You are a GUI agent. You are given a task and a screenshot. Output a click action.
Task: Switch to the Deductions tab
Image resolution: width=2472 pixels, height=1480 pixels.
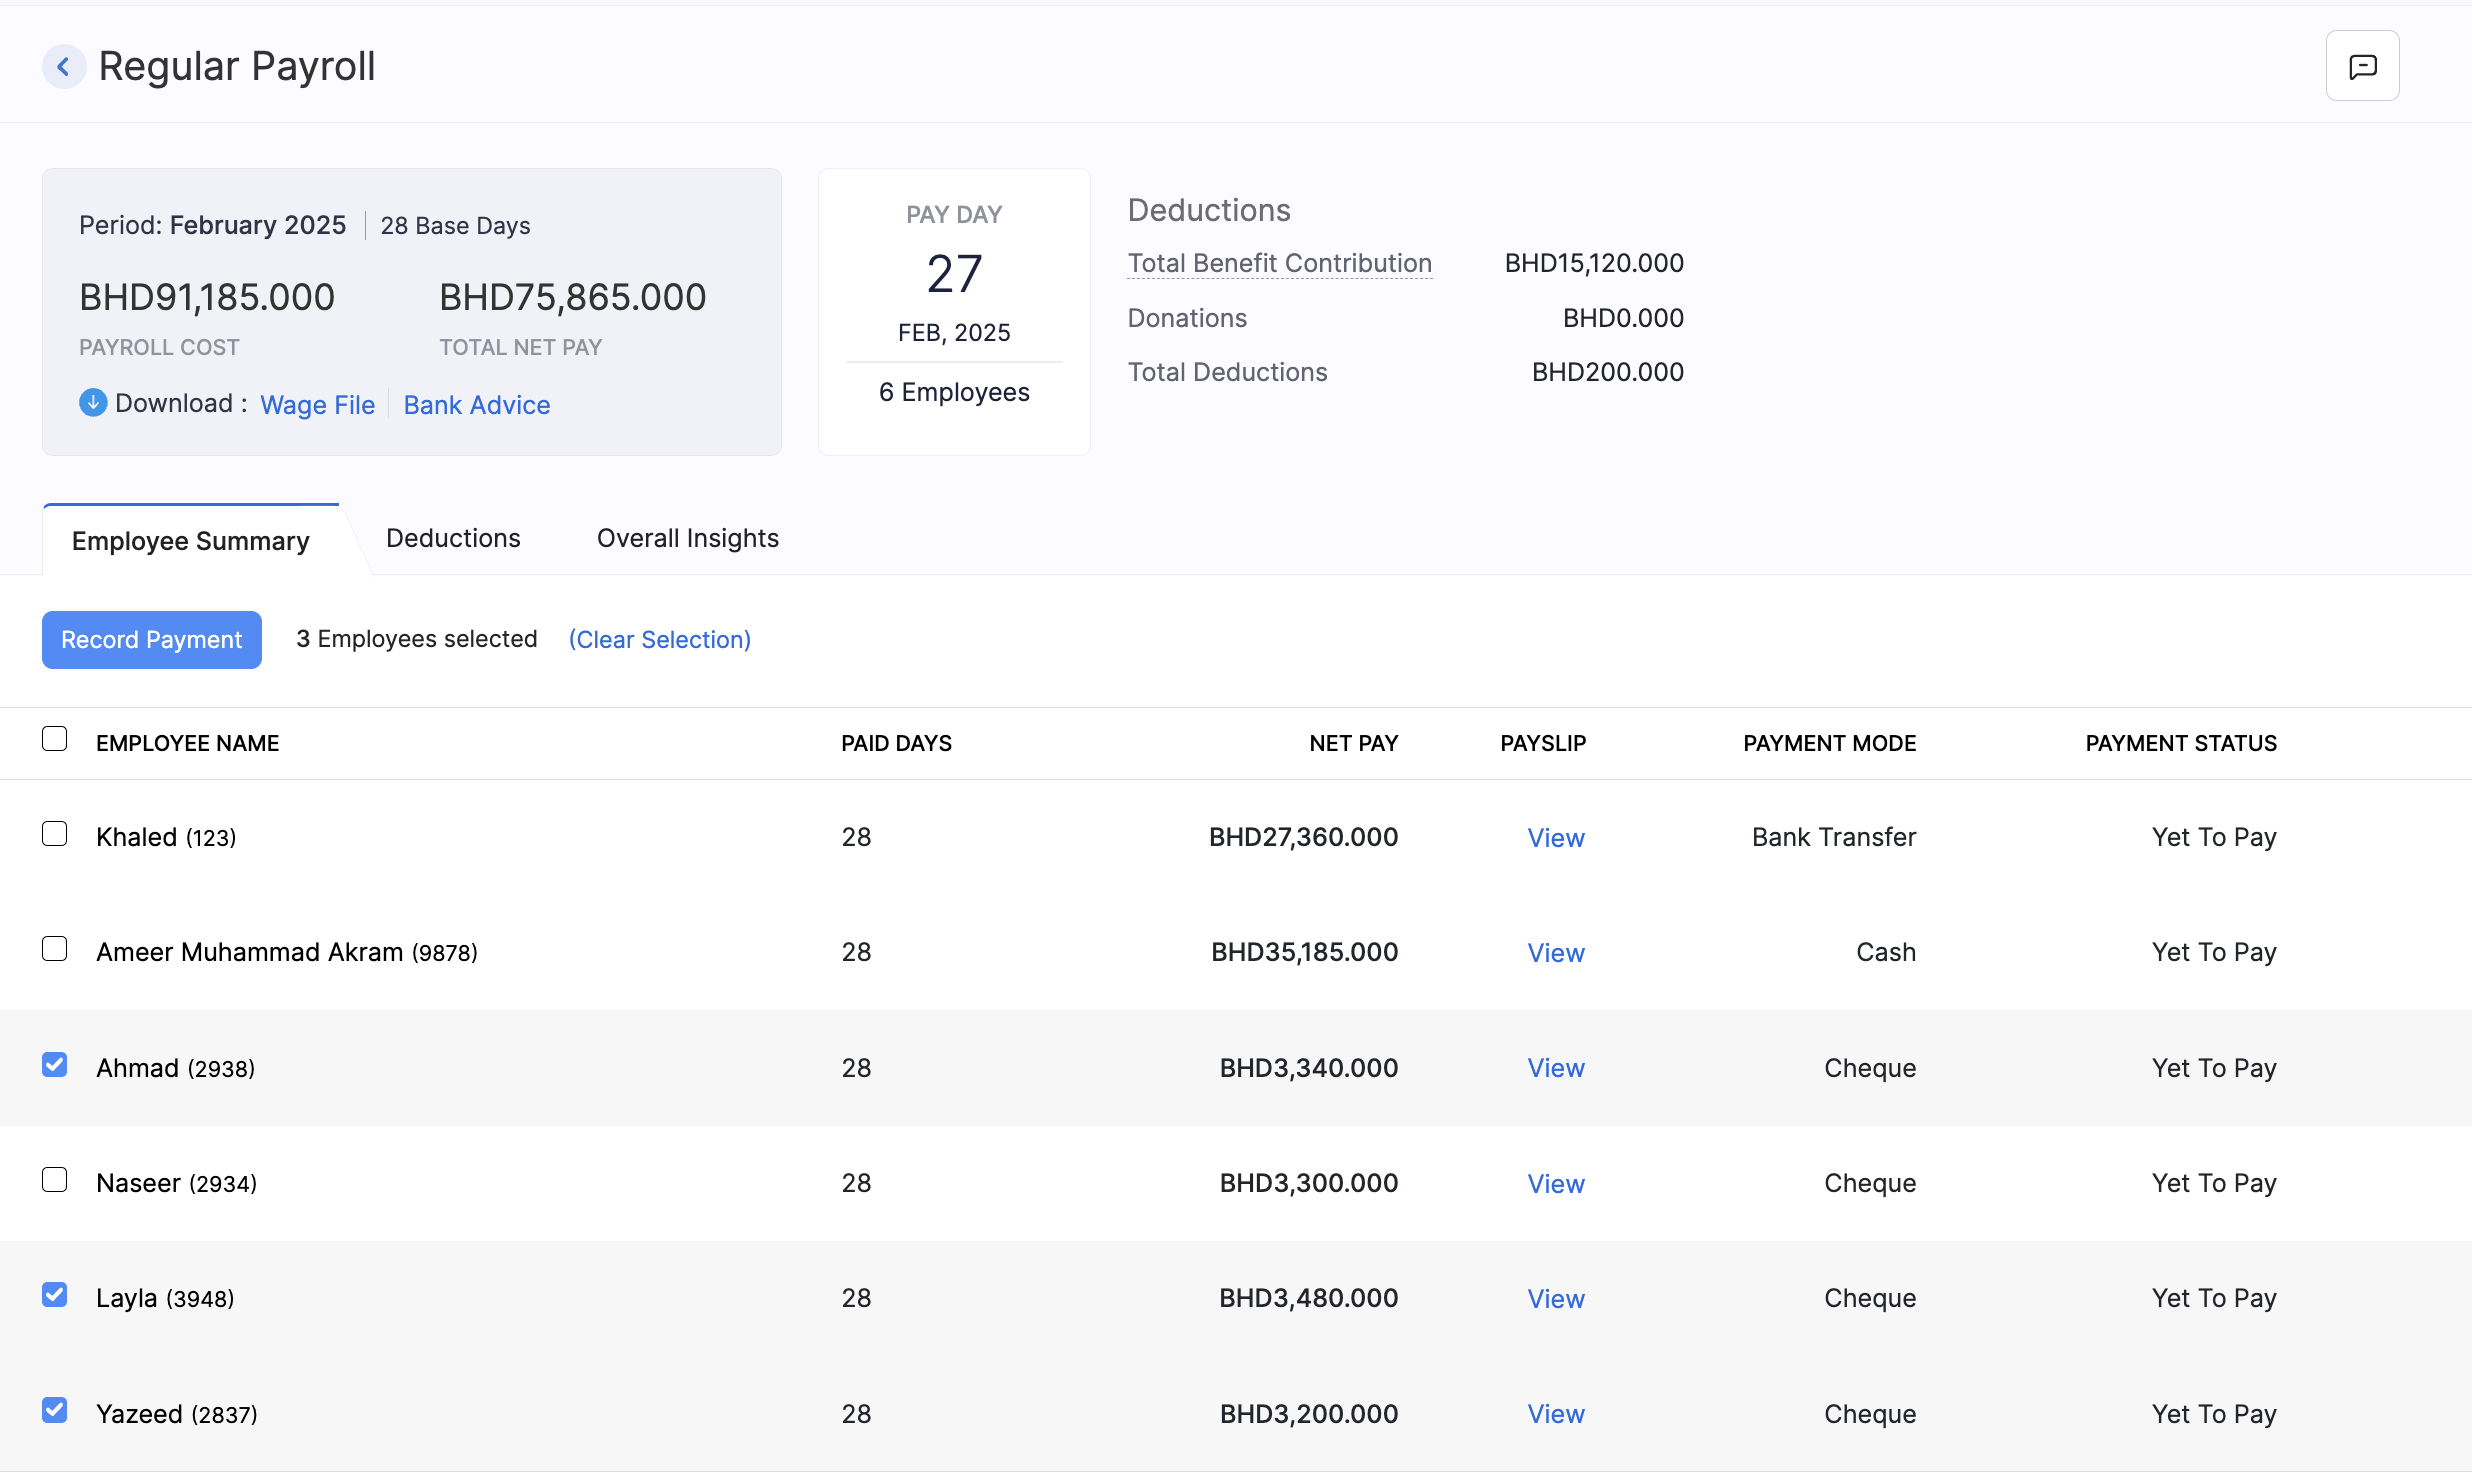coord(453,539)
